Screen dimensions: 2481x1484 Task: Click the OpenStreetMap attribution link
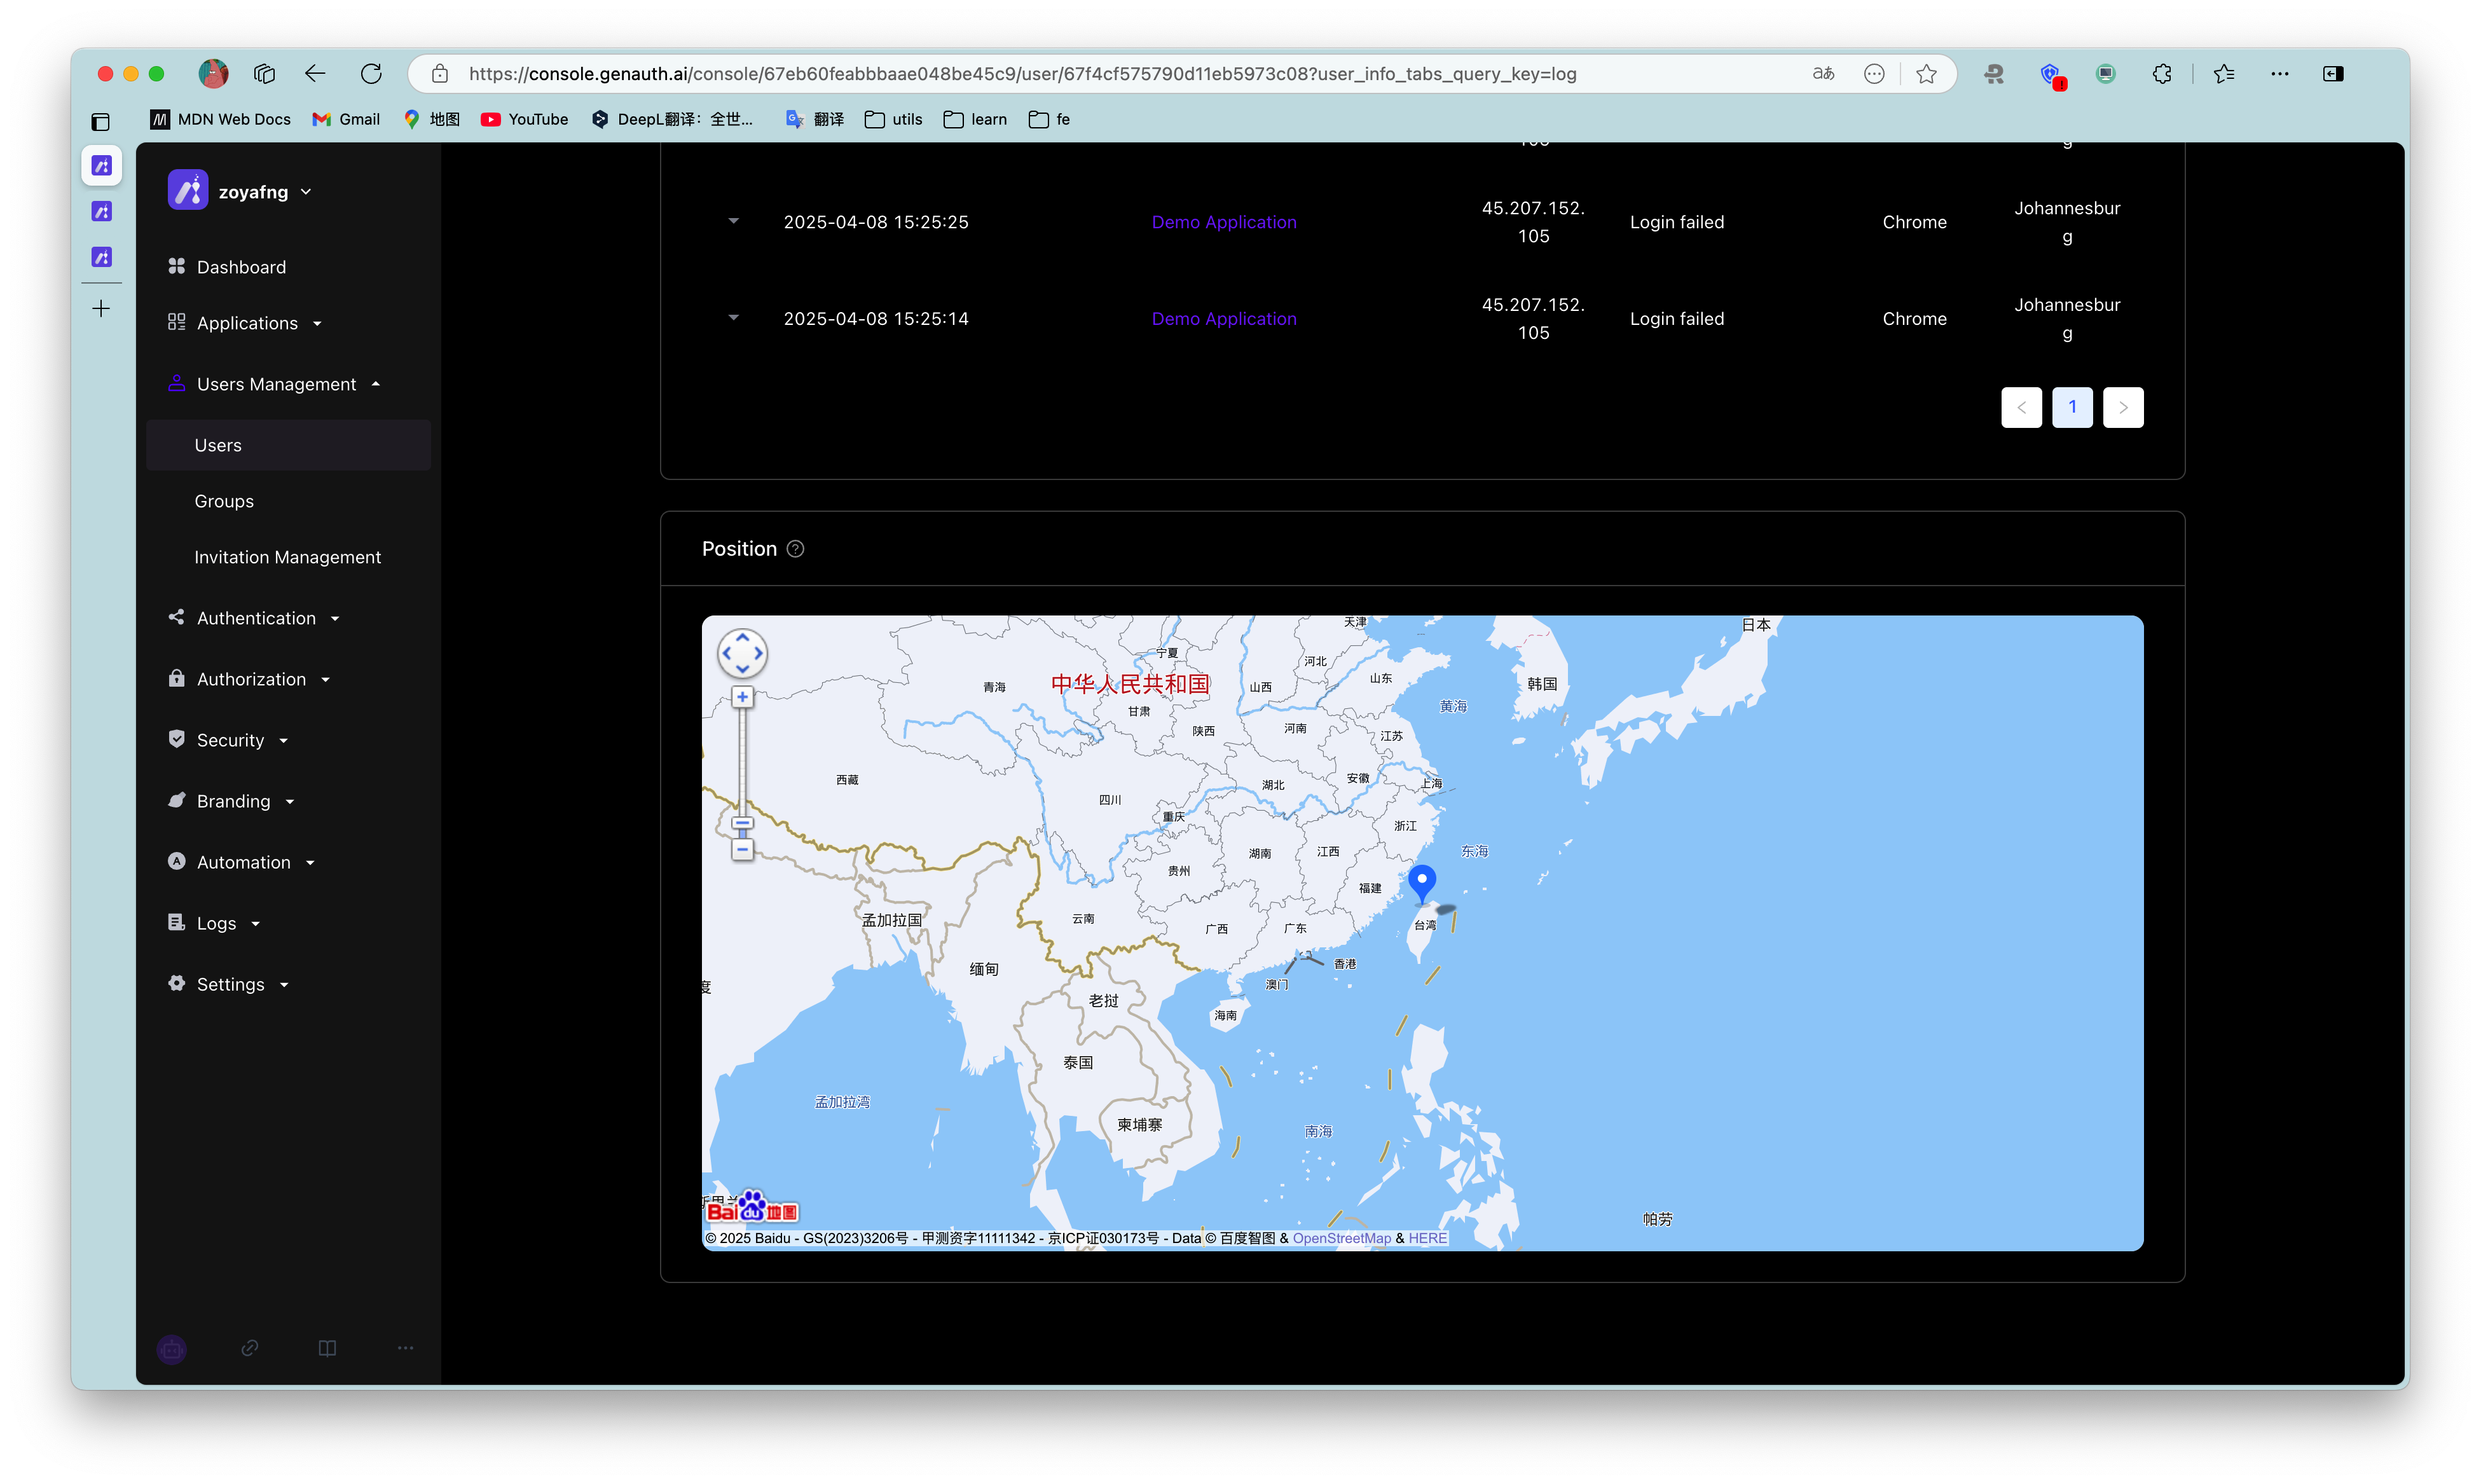point(1341,1238)
